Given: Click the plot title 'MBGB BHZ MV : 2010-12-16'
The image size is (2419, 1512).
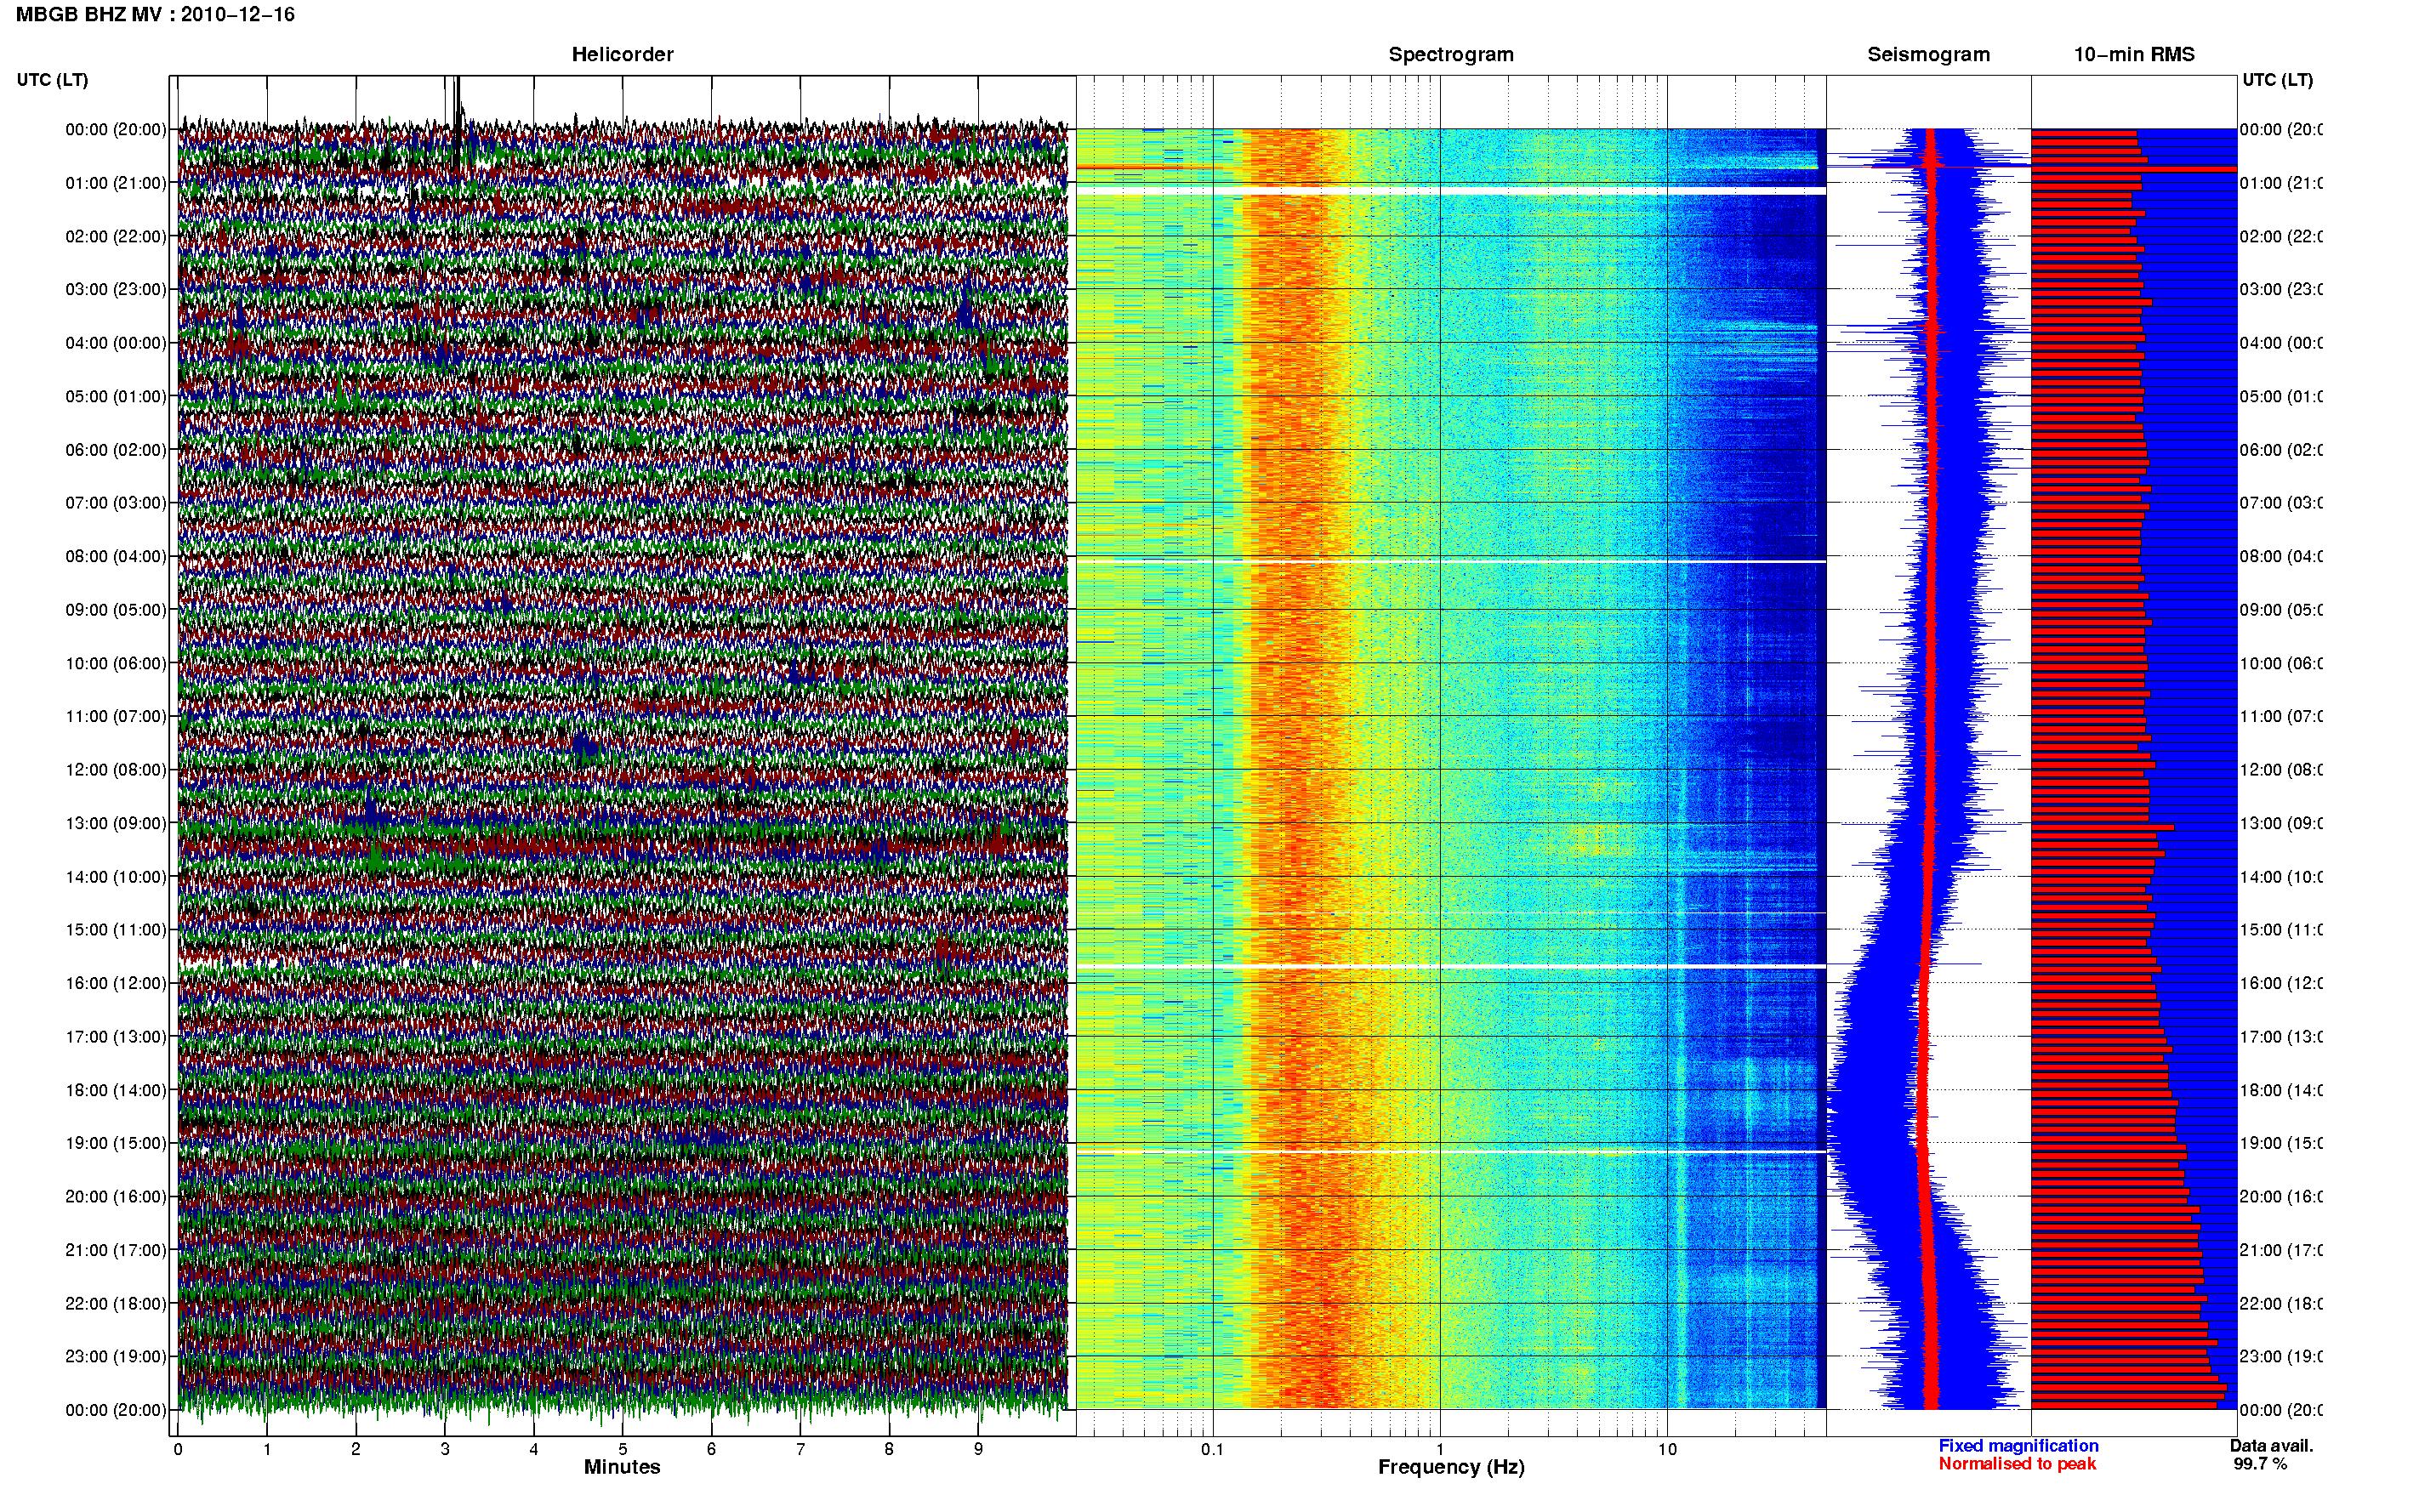Looking at the screenshot, I should [x=155, y=15].
